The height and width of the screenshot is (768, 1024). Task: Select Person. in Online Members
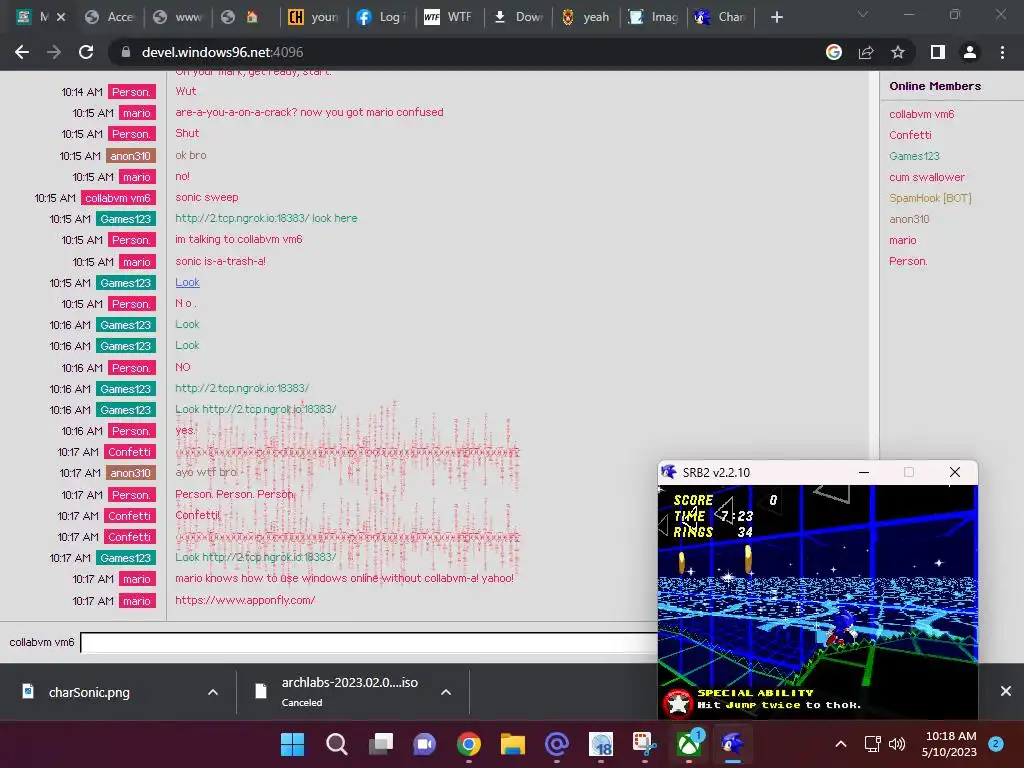(x=908, y=261)
